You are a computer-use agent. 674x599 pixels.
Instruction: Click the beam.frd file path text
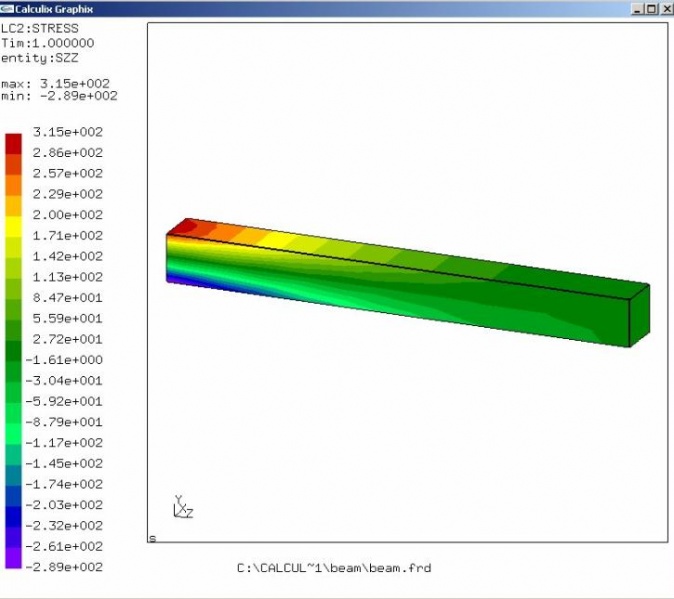(333, 568)
